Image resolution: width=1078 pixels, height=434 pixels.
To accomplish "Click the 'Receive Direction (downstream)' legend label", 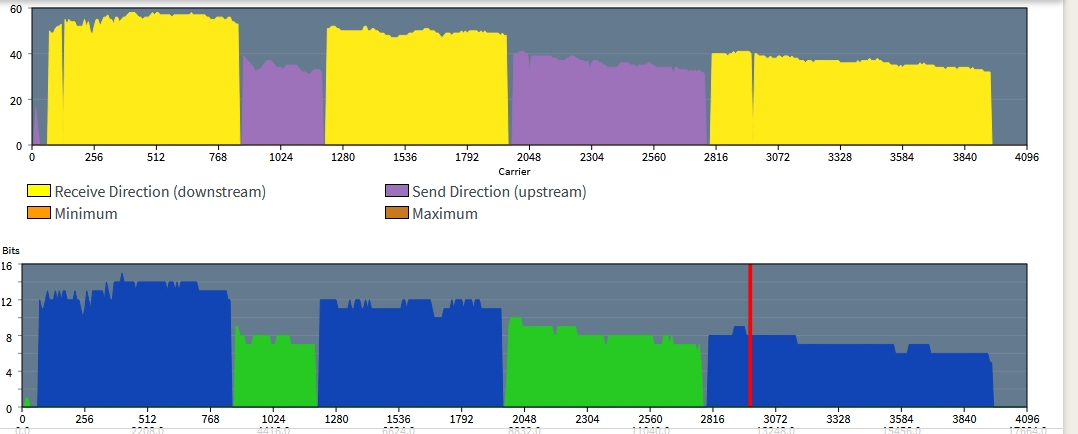I will pos(160,191).
